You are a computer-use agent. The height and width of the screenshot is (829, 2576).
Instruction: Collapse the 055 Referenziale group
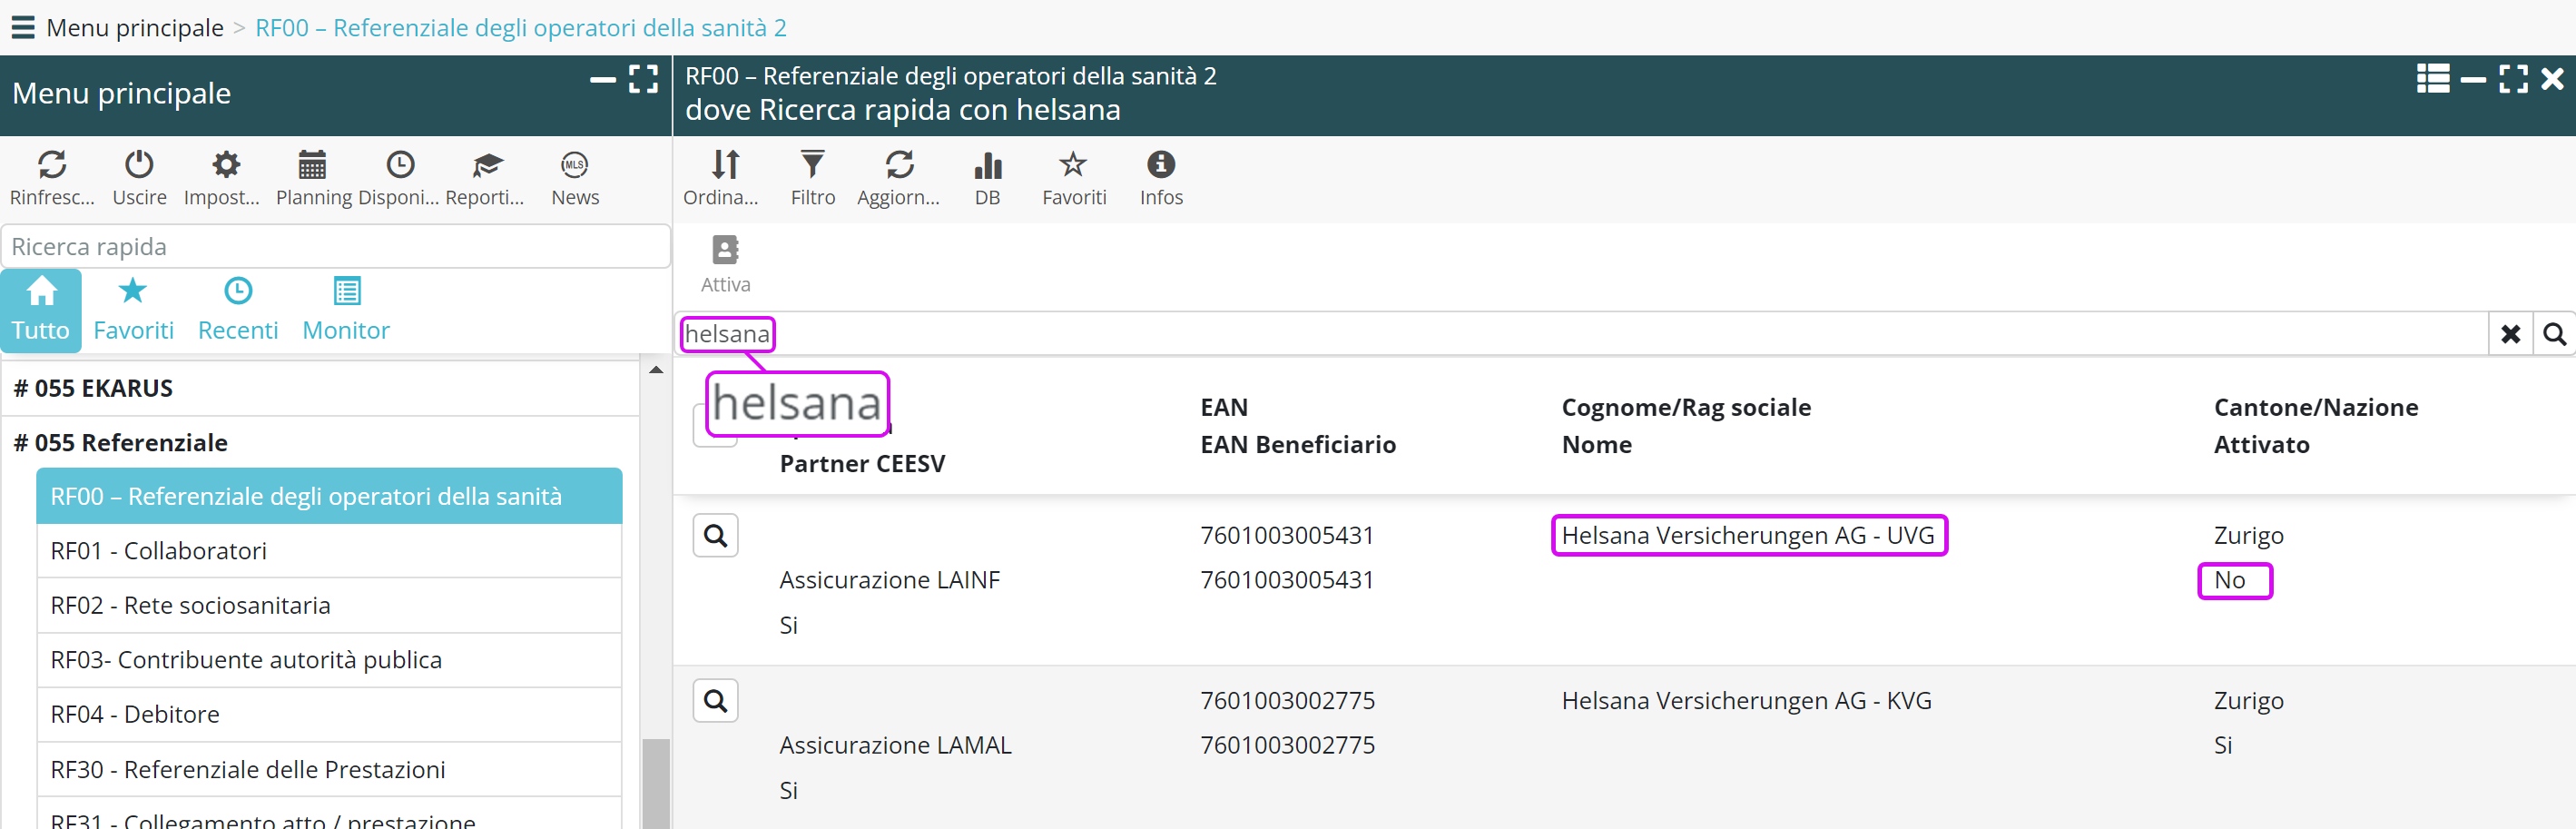pyautogui.click(x=120, y=442)
